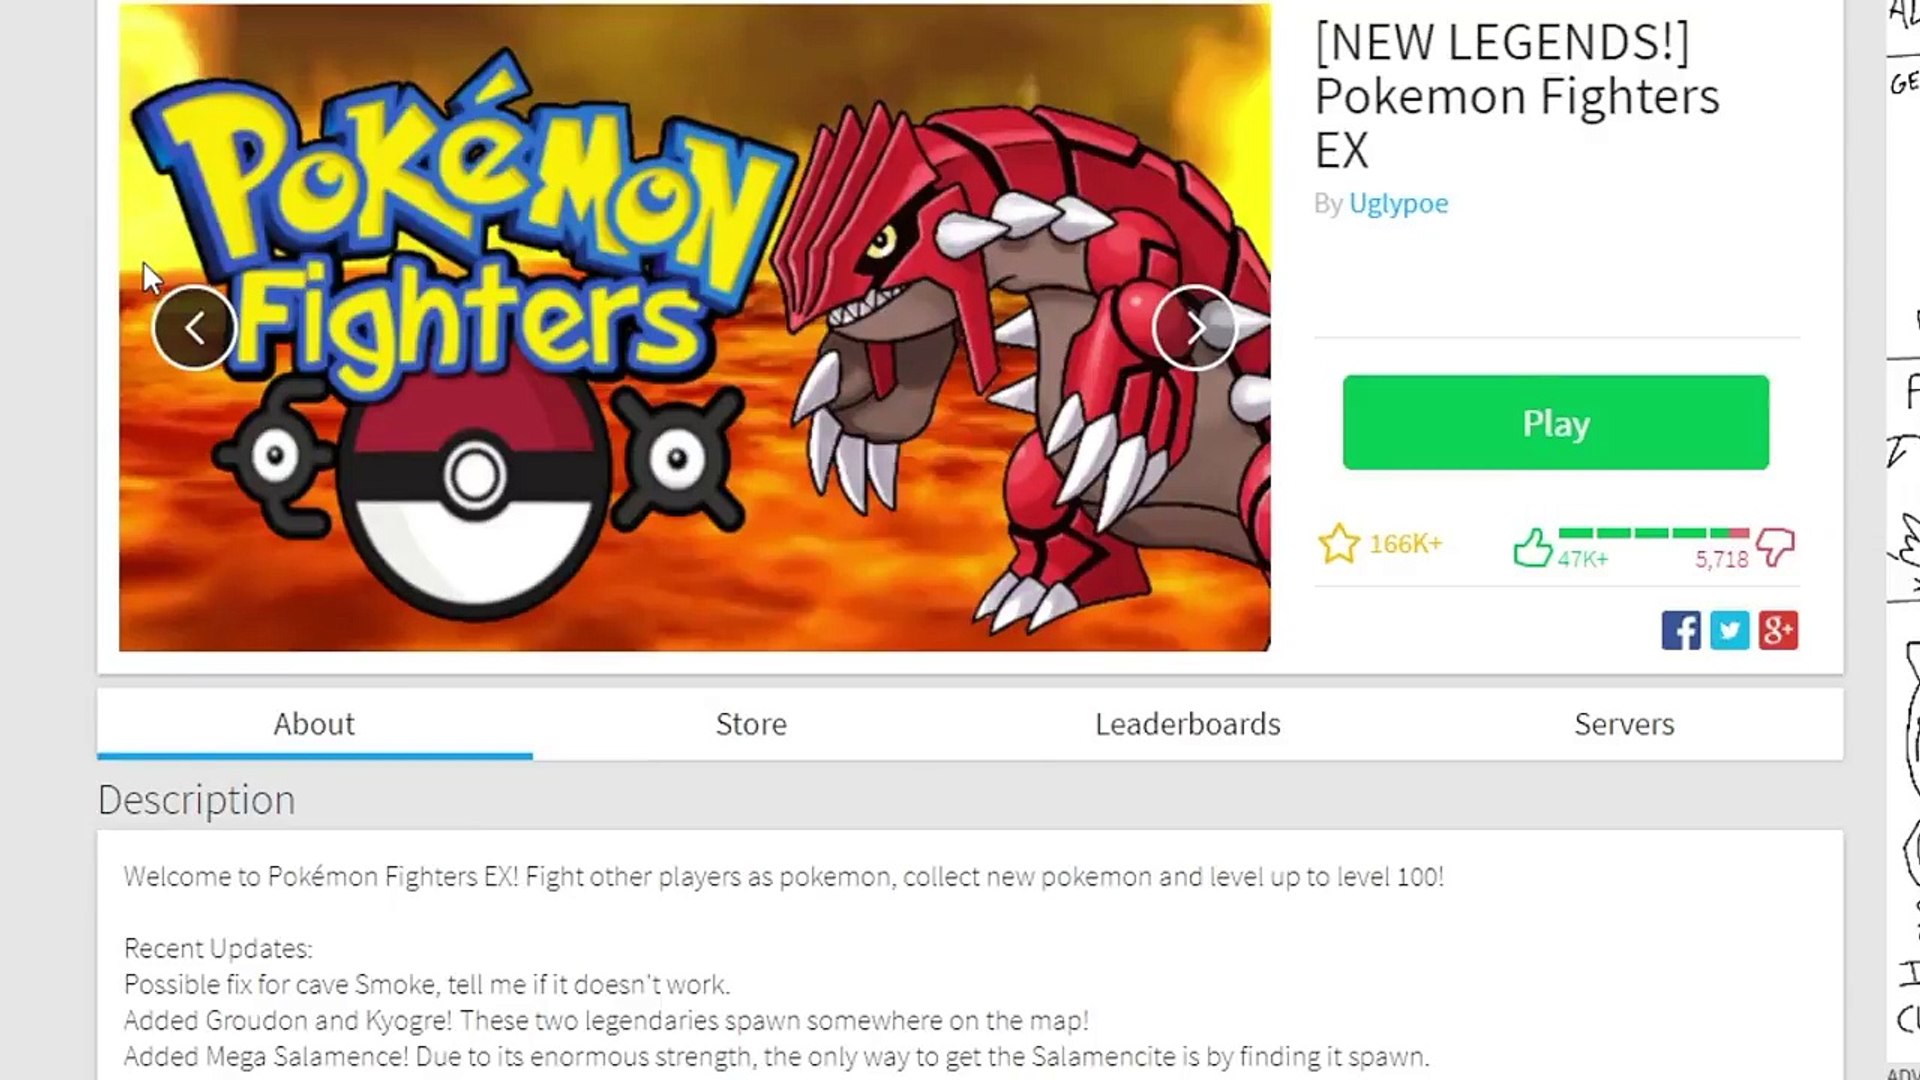
Task: Click the game title Pokemon Fighters EX
Action: point(1516,97)
